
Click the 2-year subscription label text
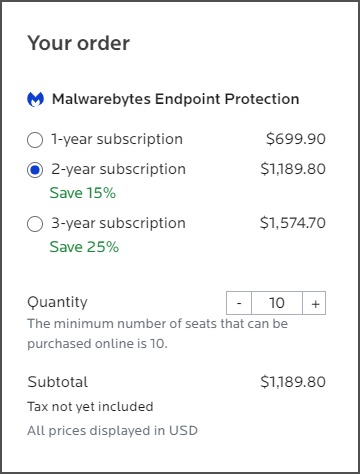point(118,169)
